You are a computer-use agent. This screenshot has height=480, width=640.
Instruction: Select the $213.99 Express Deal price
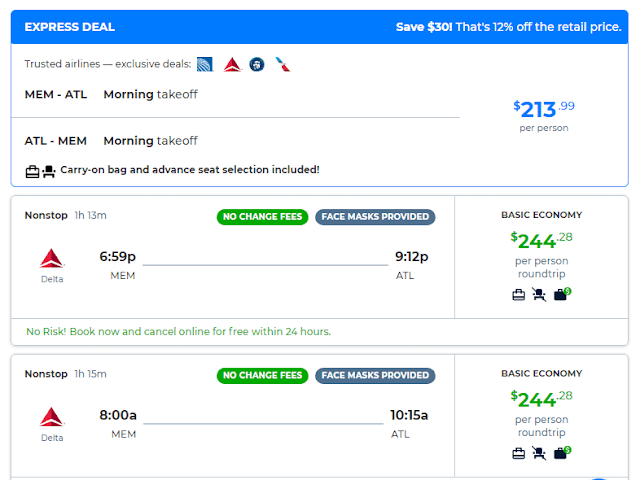[544, 109]
